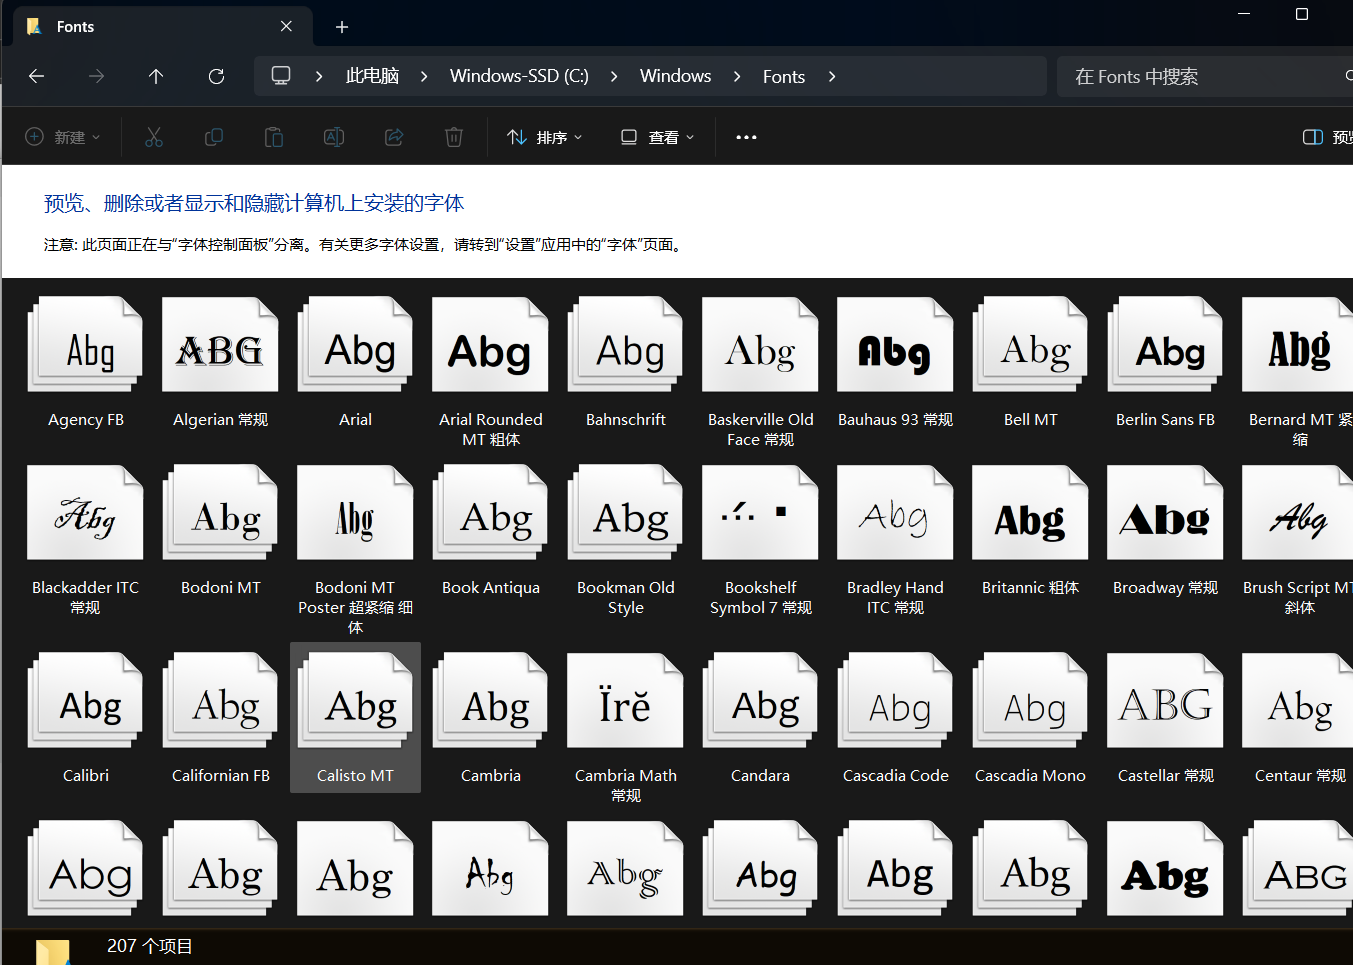1353x965 pixels.
Task: Select the Californian FB font
Action: click(221, 718)
